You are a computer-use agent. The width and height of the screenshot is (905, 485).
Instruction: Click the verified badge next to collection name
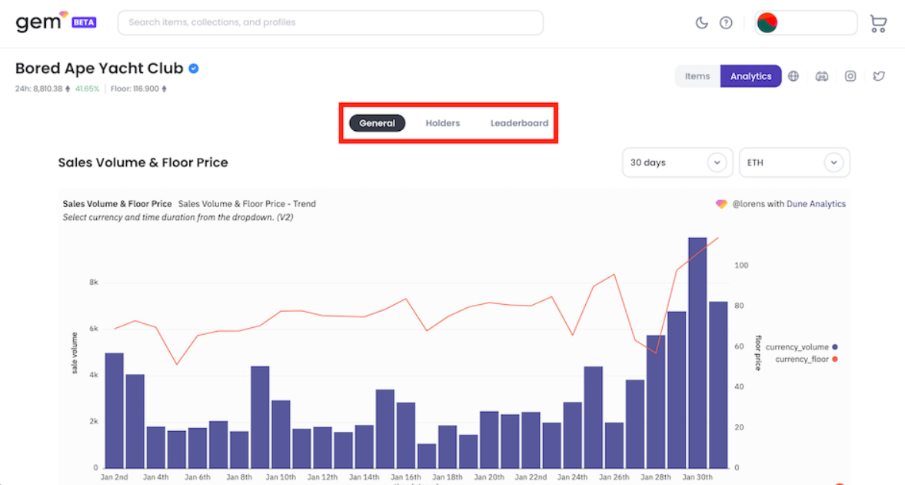(x=194, y=69)
